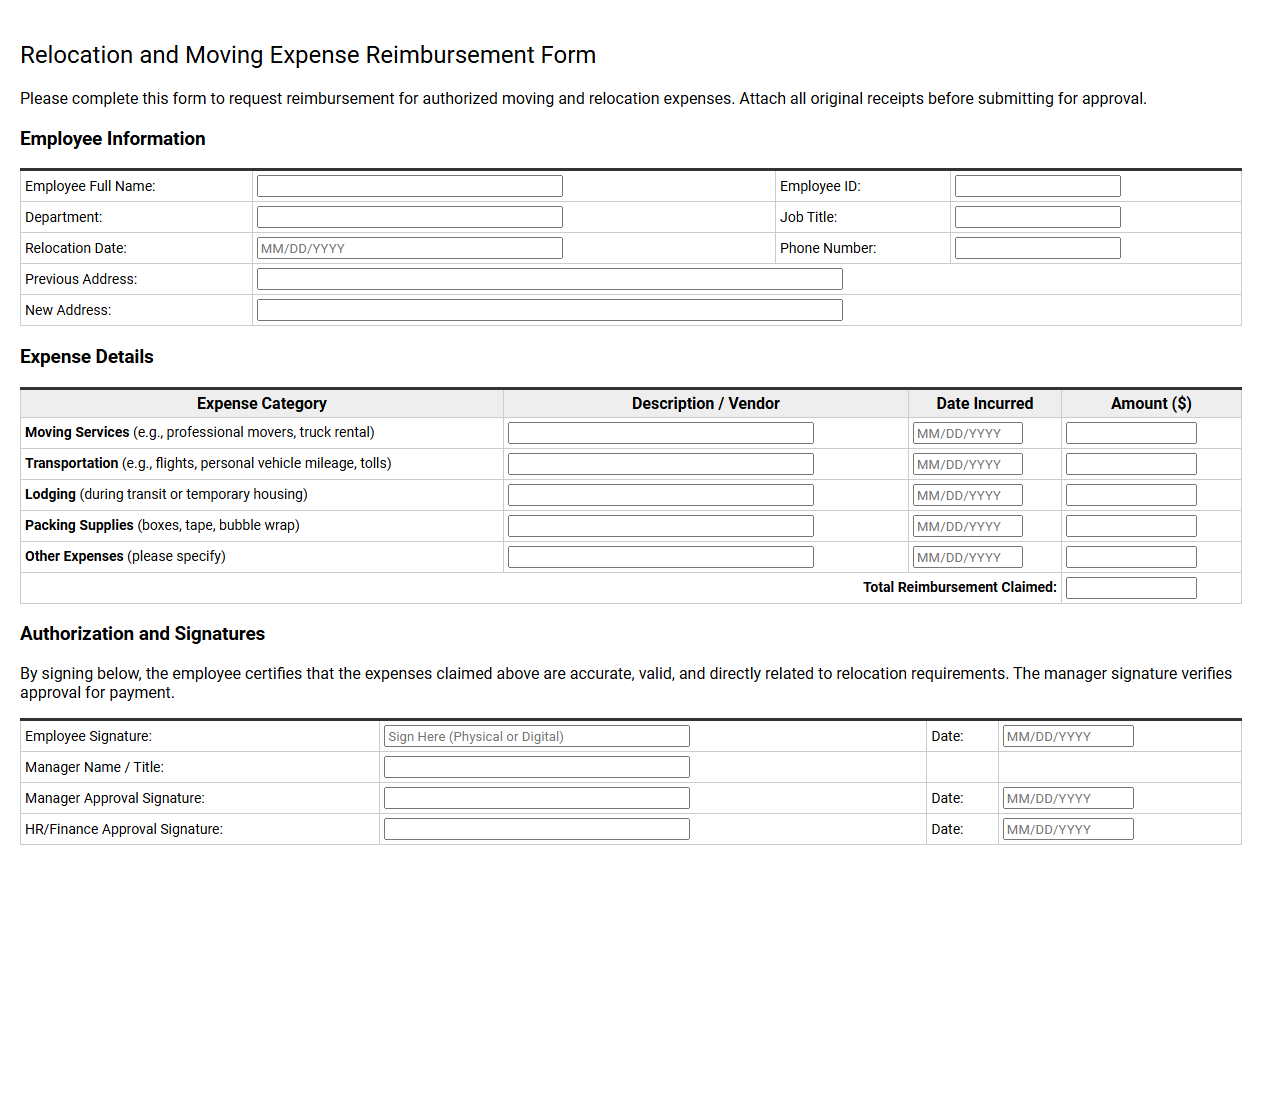The image size is (1262, 1120).
Task: Click the Manager Approval date field
Action: [1068, 798]
